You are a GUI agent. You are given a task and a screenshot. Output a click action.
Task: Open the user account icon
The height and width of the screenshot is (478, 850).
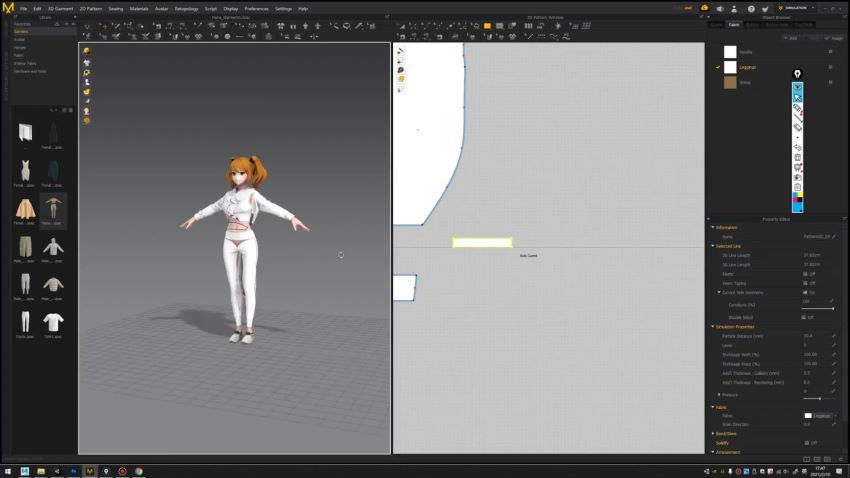click(734, 9)
